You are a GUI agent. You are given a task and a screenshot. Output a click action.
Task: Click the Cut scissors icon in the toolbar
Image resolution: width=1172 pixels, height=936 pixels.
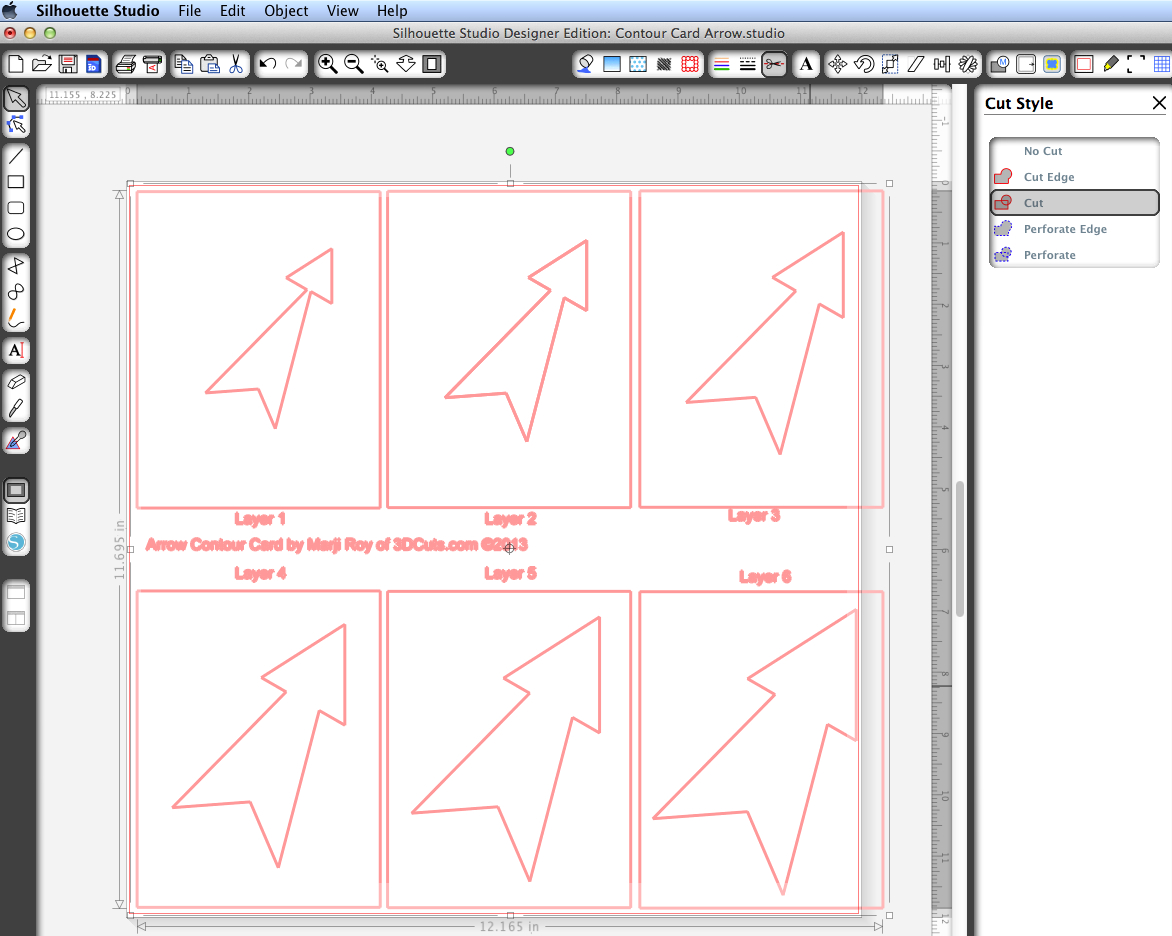[236, 64]
